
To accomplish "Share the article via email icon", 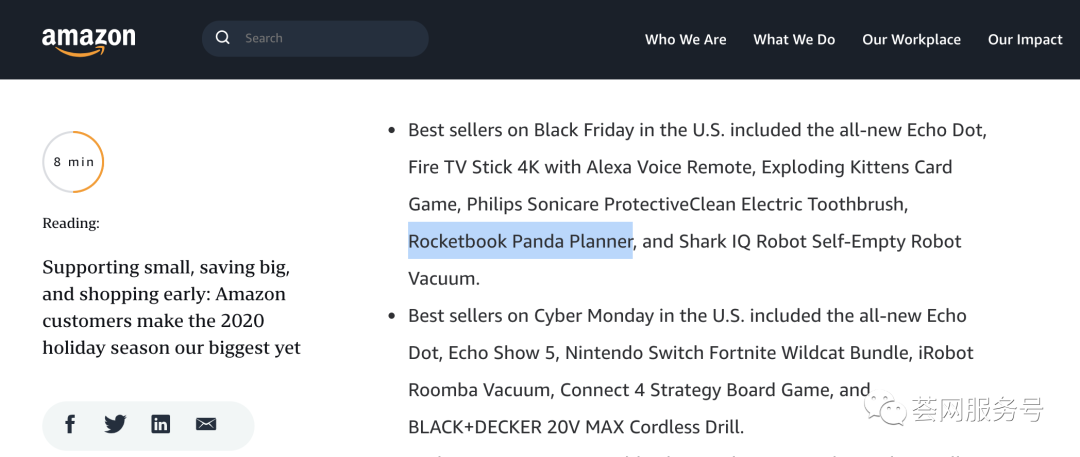I will 206,424.
